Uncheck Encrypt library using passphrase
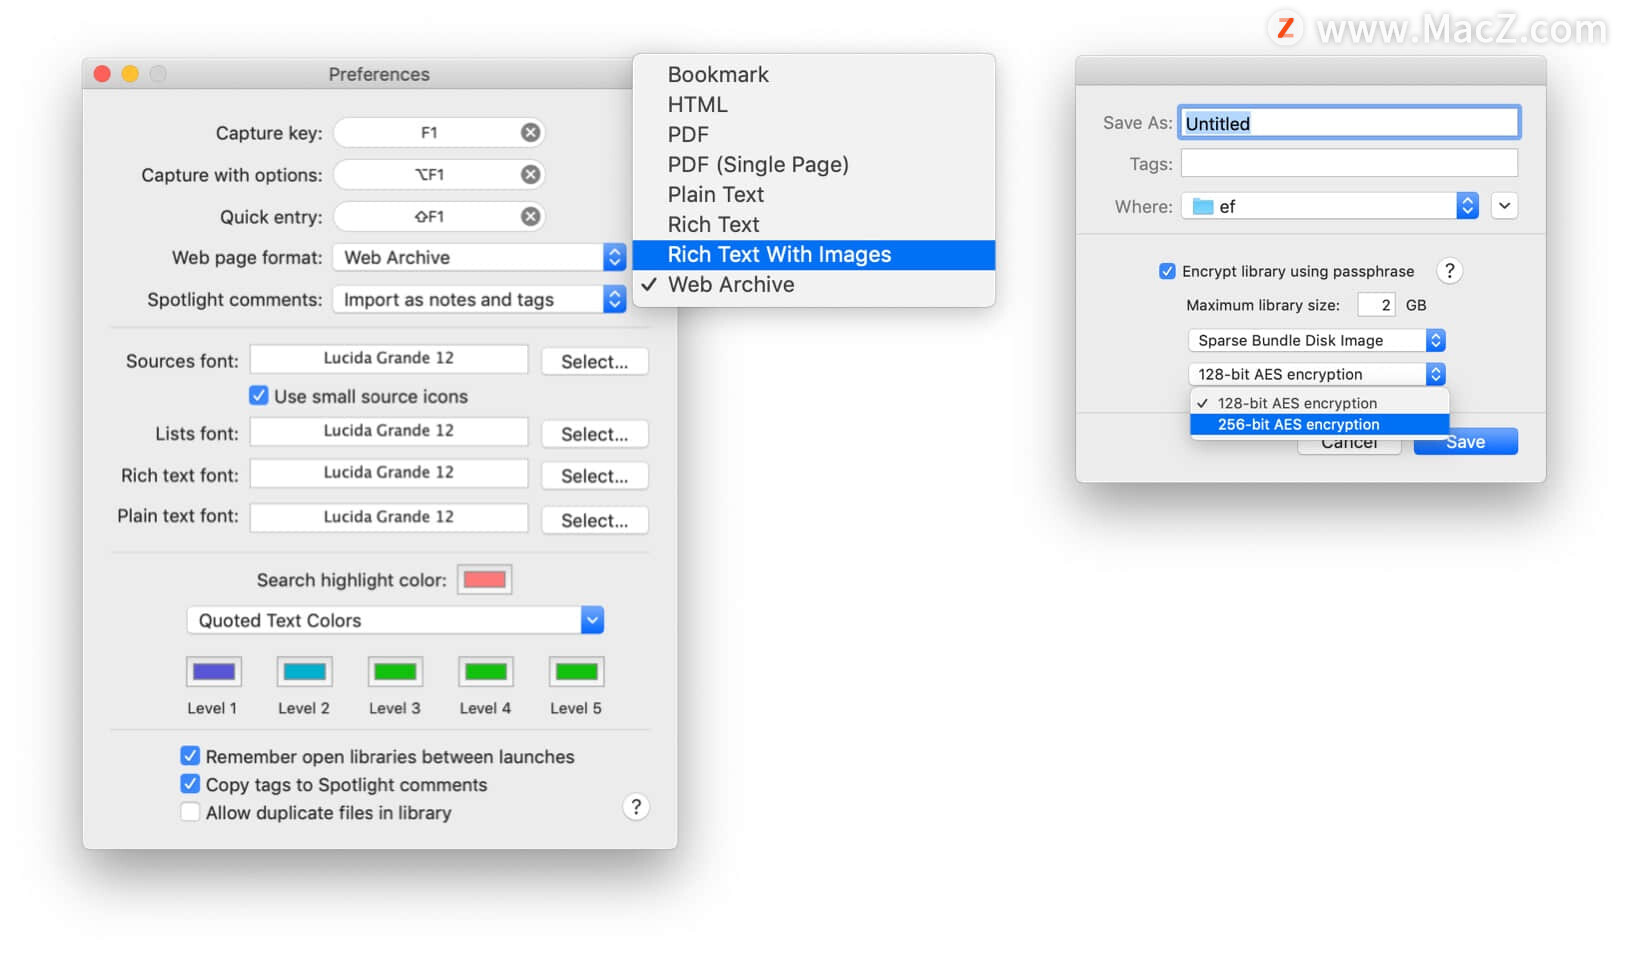This screenshot has height=958, width=1626. [1167, 271]
